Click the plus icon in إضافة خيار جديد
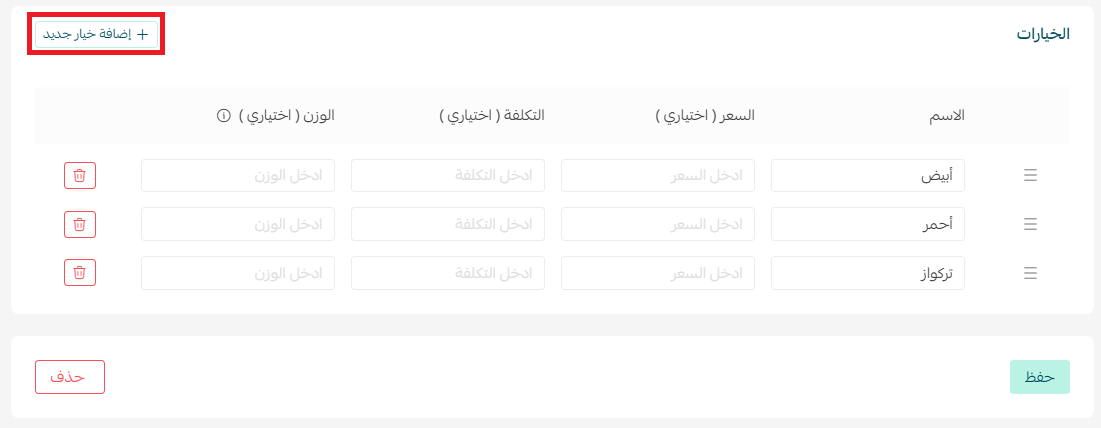1101x428 pixels. (143, 34)
